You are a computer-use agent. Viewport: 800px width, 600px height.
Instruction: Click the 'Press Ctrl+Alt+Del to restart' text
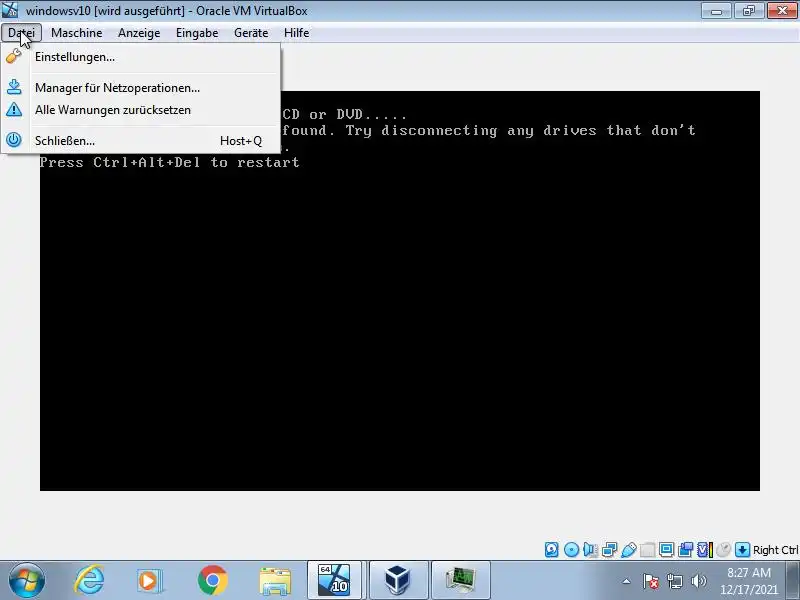(169, 162)
